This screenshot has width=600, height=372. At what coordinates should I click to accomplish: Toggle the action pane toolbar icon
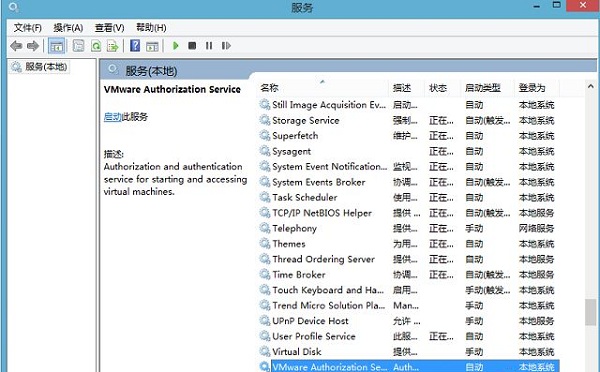pos(152,46)
